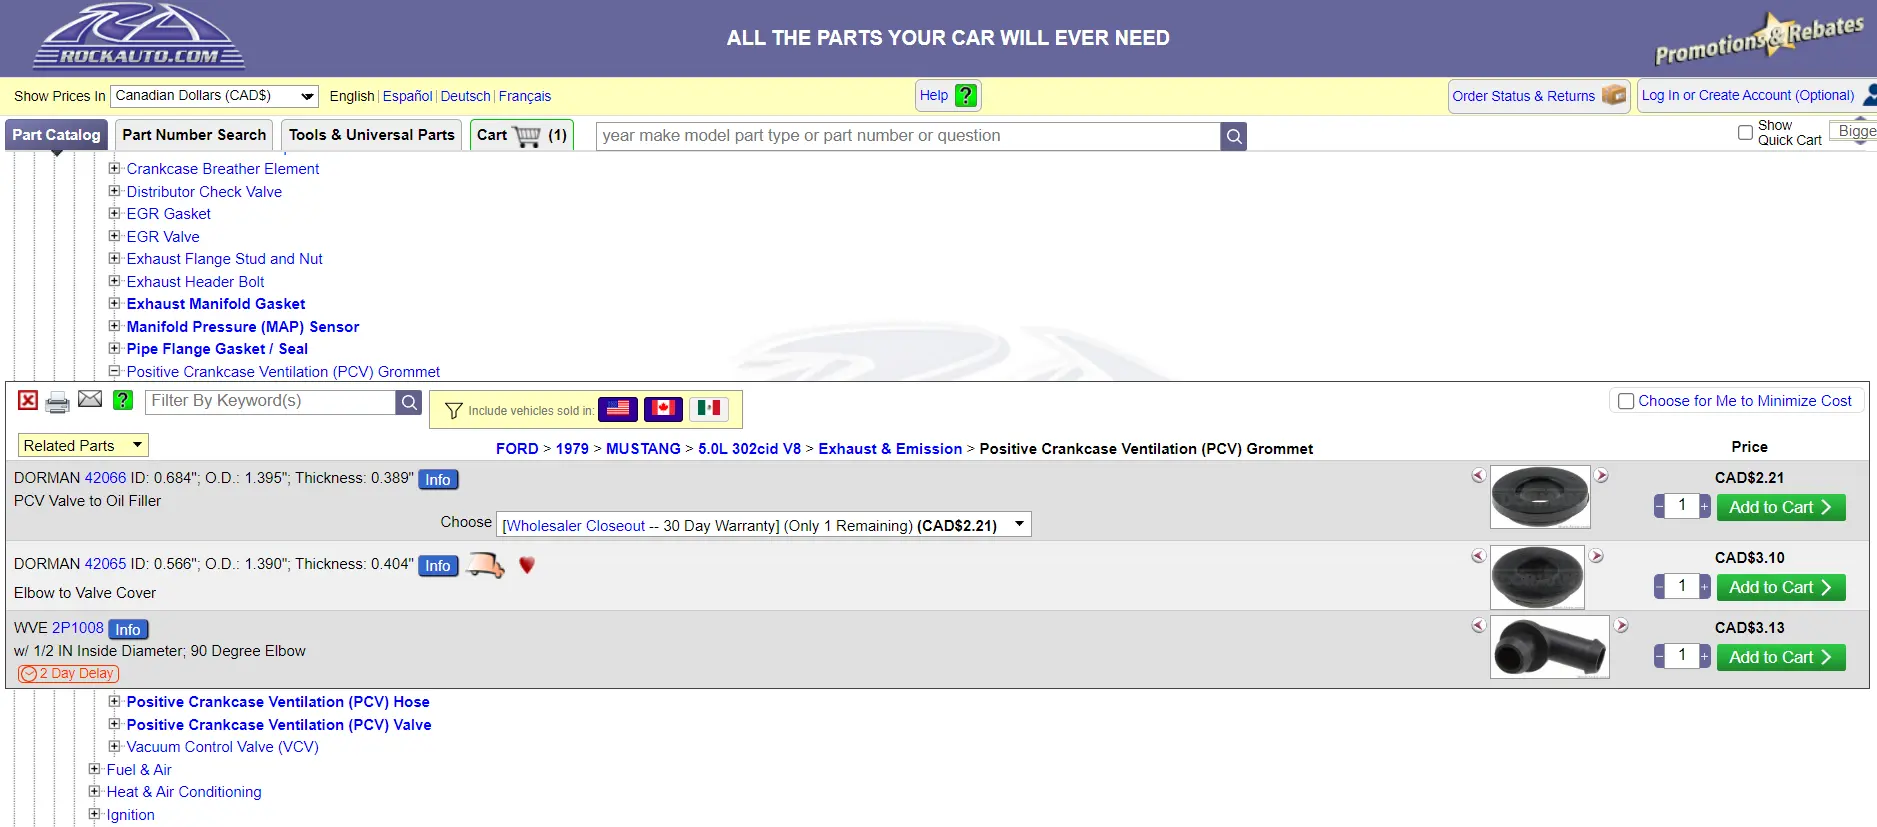The height and width of the screenshot is (827, 1877).
Task: Open the Promotions & Rebates star link
Action: click(1760, 39)
